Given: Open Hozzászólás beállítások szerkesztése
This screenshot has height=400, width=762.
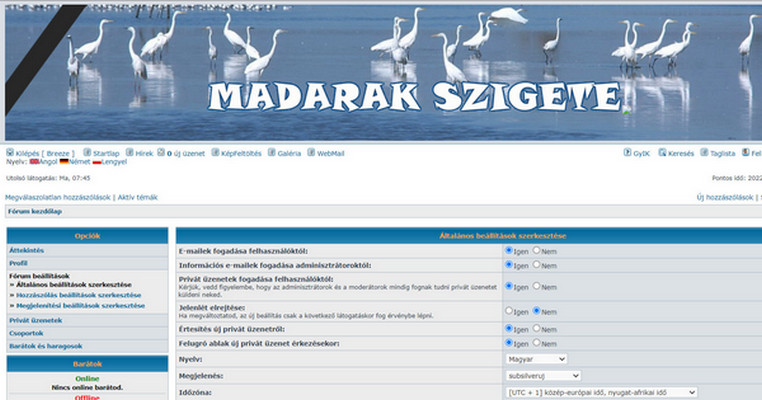Looking at the screenshot, I should click(79, 295).
